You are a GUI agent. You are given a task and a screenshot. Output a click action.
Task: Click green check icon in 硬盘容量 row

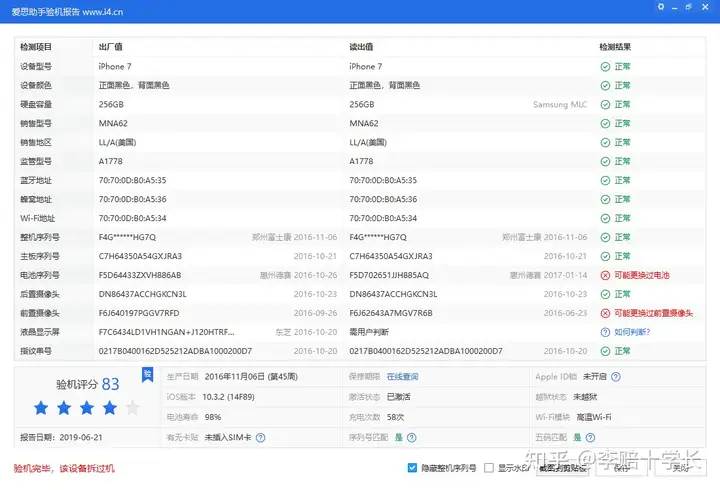(605, 105)
